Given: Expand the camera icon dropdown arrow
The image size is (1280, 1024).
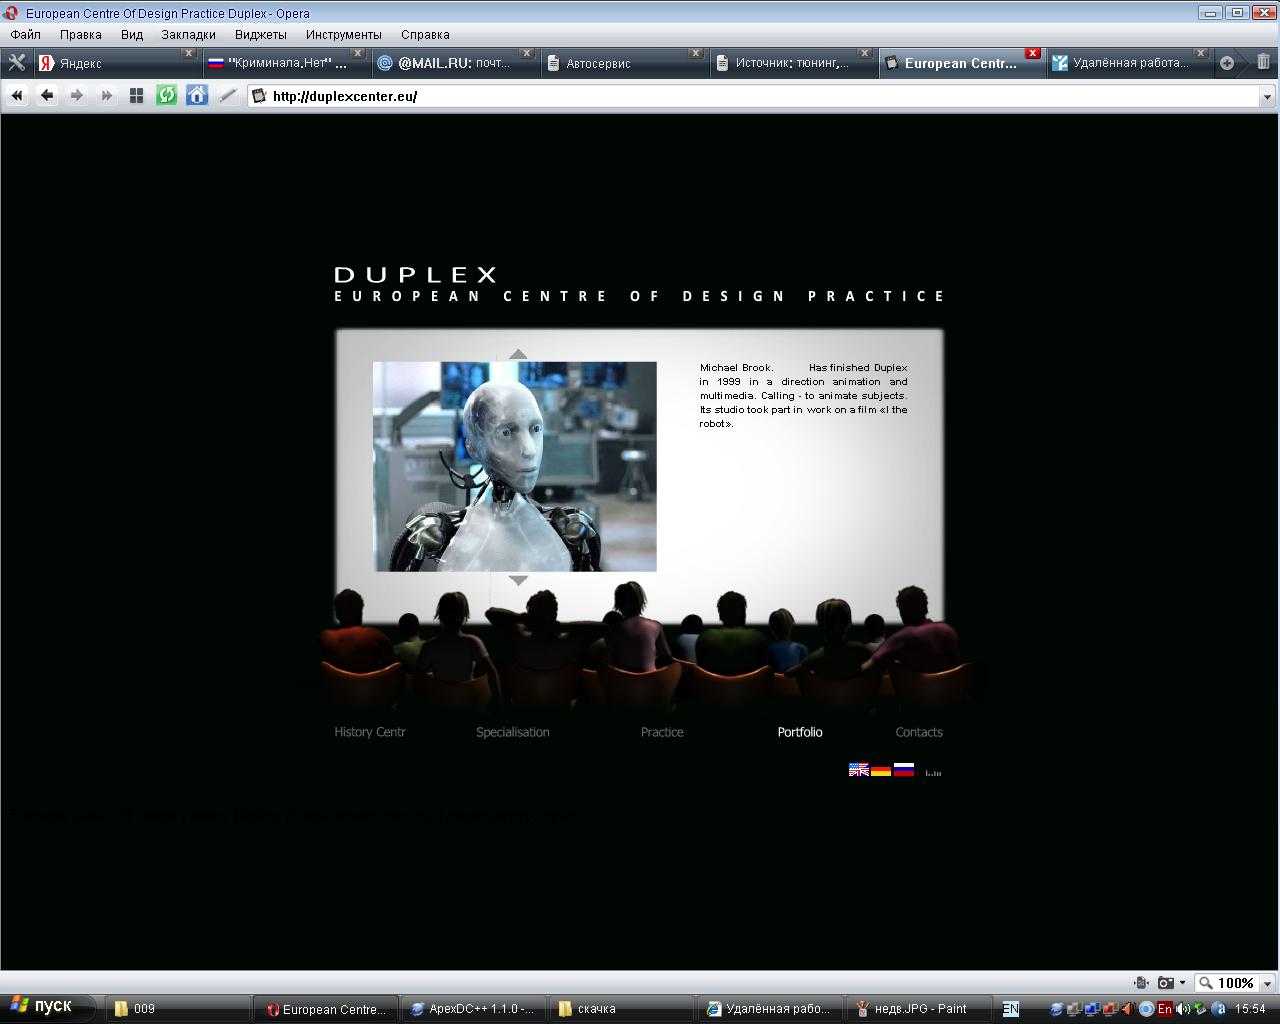Looking at the screenshot, I should (1182, 983).
